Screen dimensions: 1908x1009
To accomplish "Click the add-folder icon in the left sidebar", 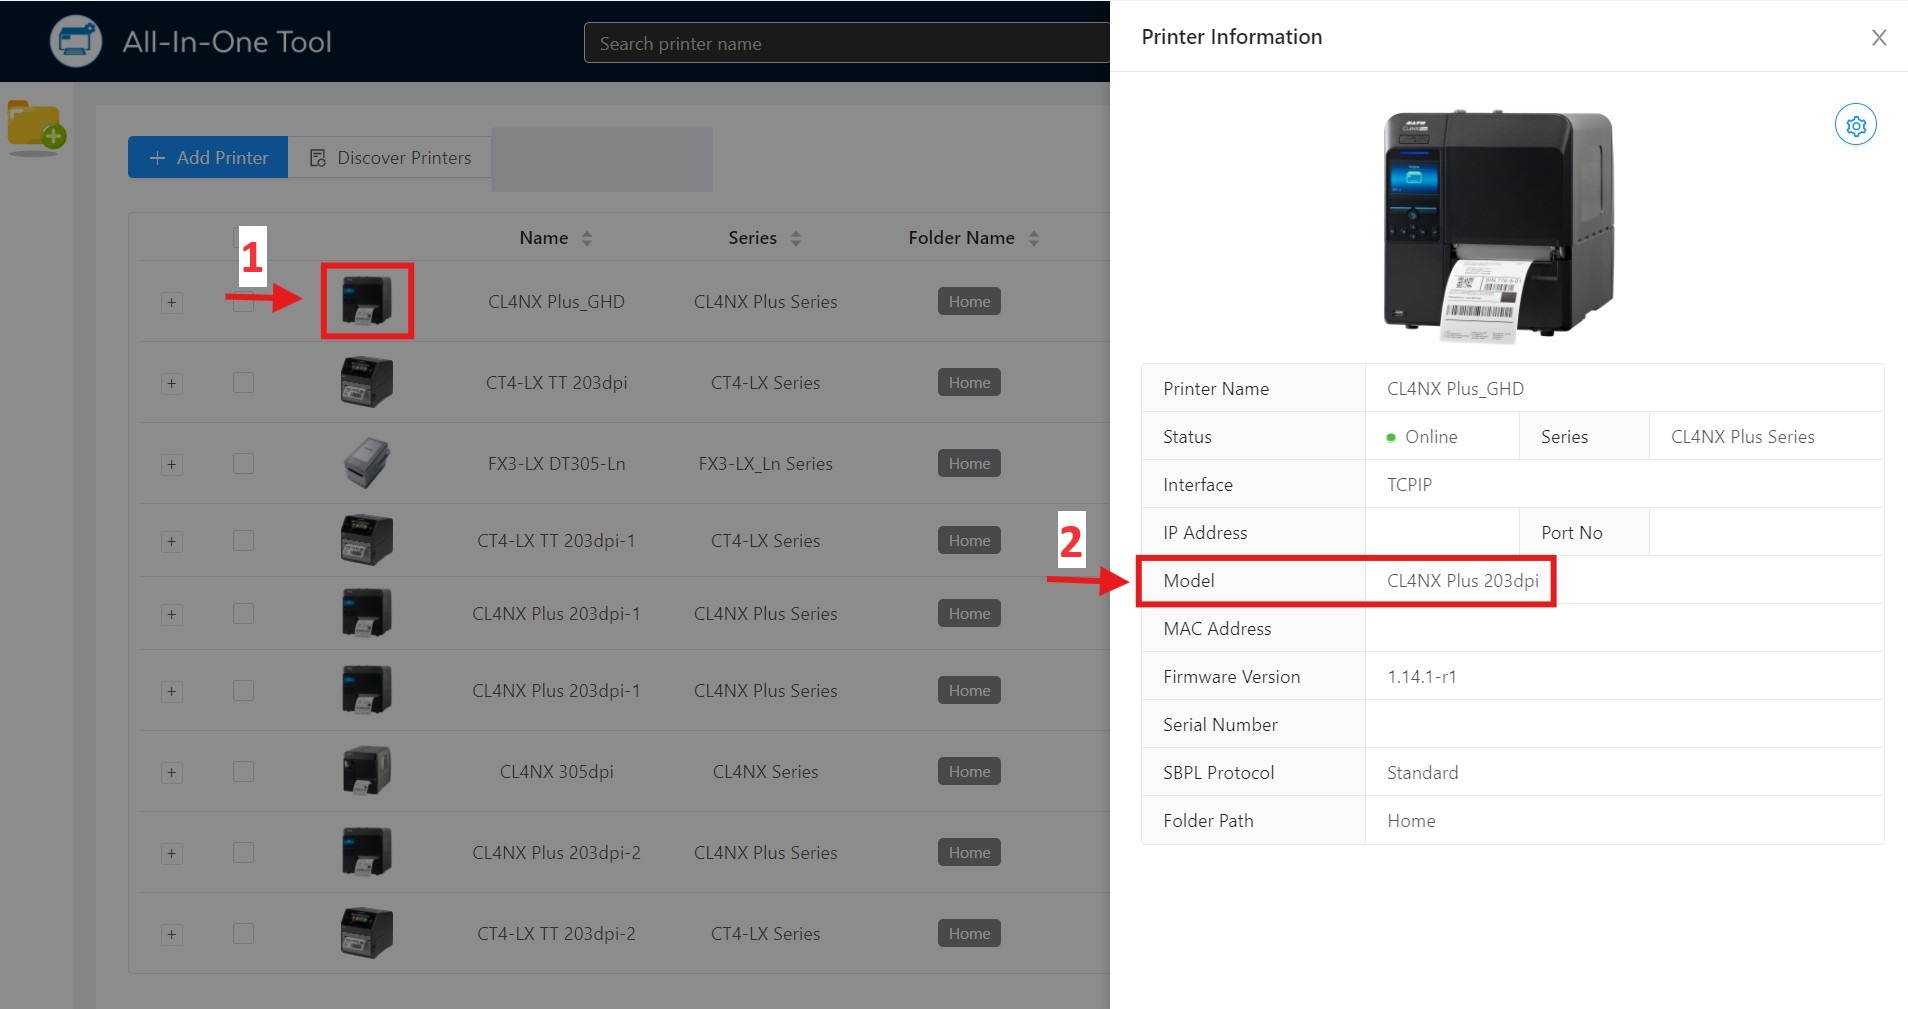I will coord(36,125).
